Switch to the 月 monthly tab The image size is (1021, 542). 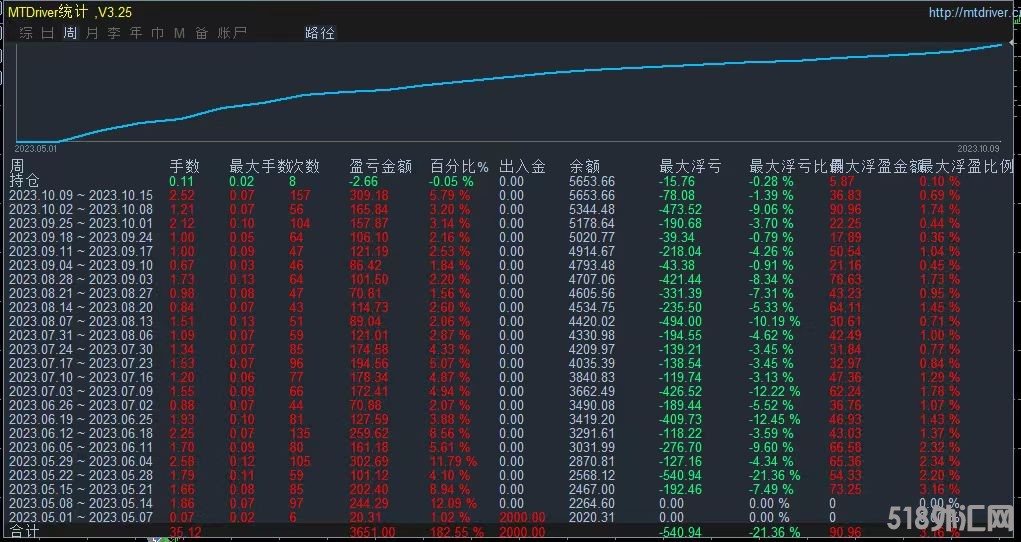pos(92,33)
